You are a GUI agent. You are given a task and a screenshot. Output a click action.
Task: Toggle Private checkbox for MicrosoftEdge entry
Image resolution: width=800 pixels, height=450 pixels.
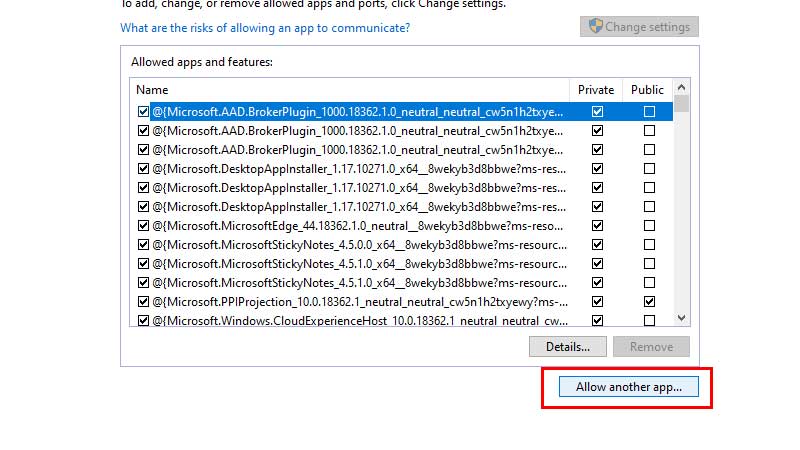coord(597,226)
